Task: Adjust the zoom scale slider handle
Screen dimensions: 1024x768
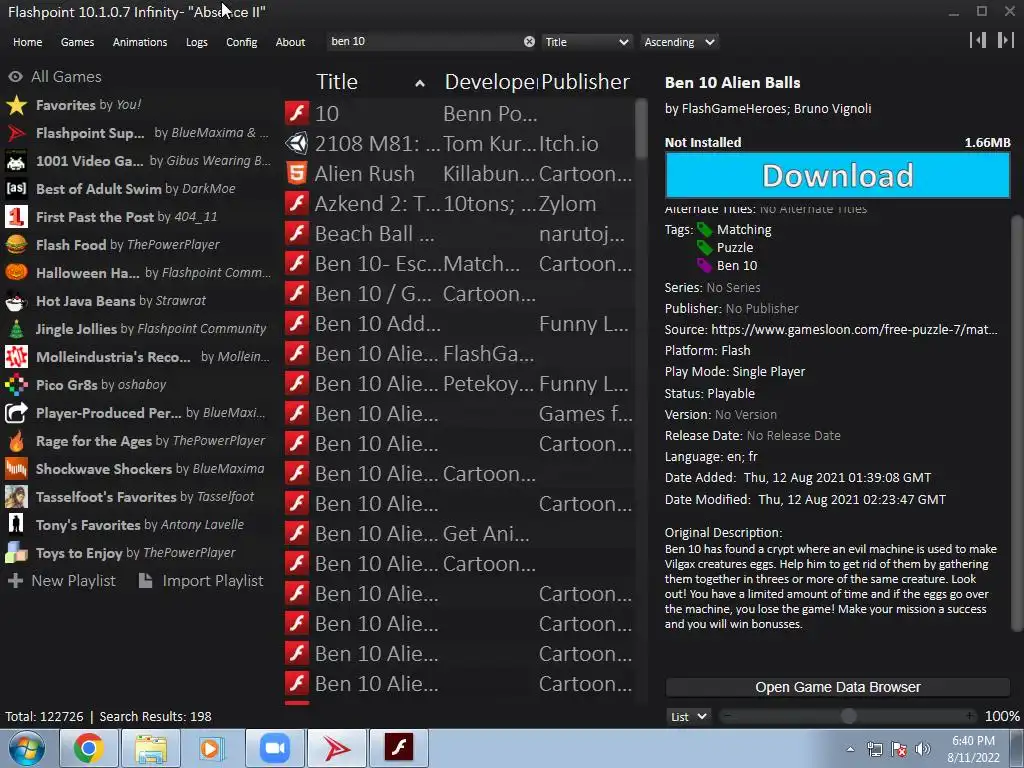Action: pyautogui.click(x=848, y=716)
